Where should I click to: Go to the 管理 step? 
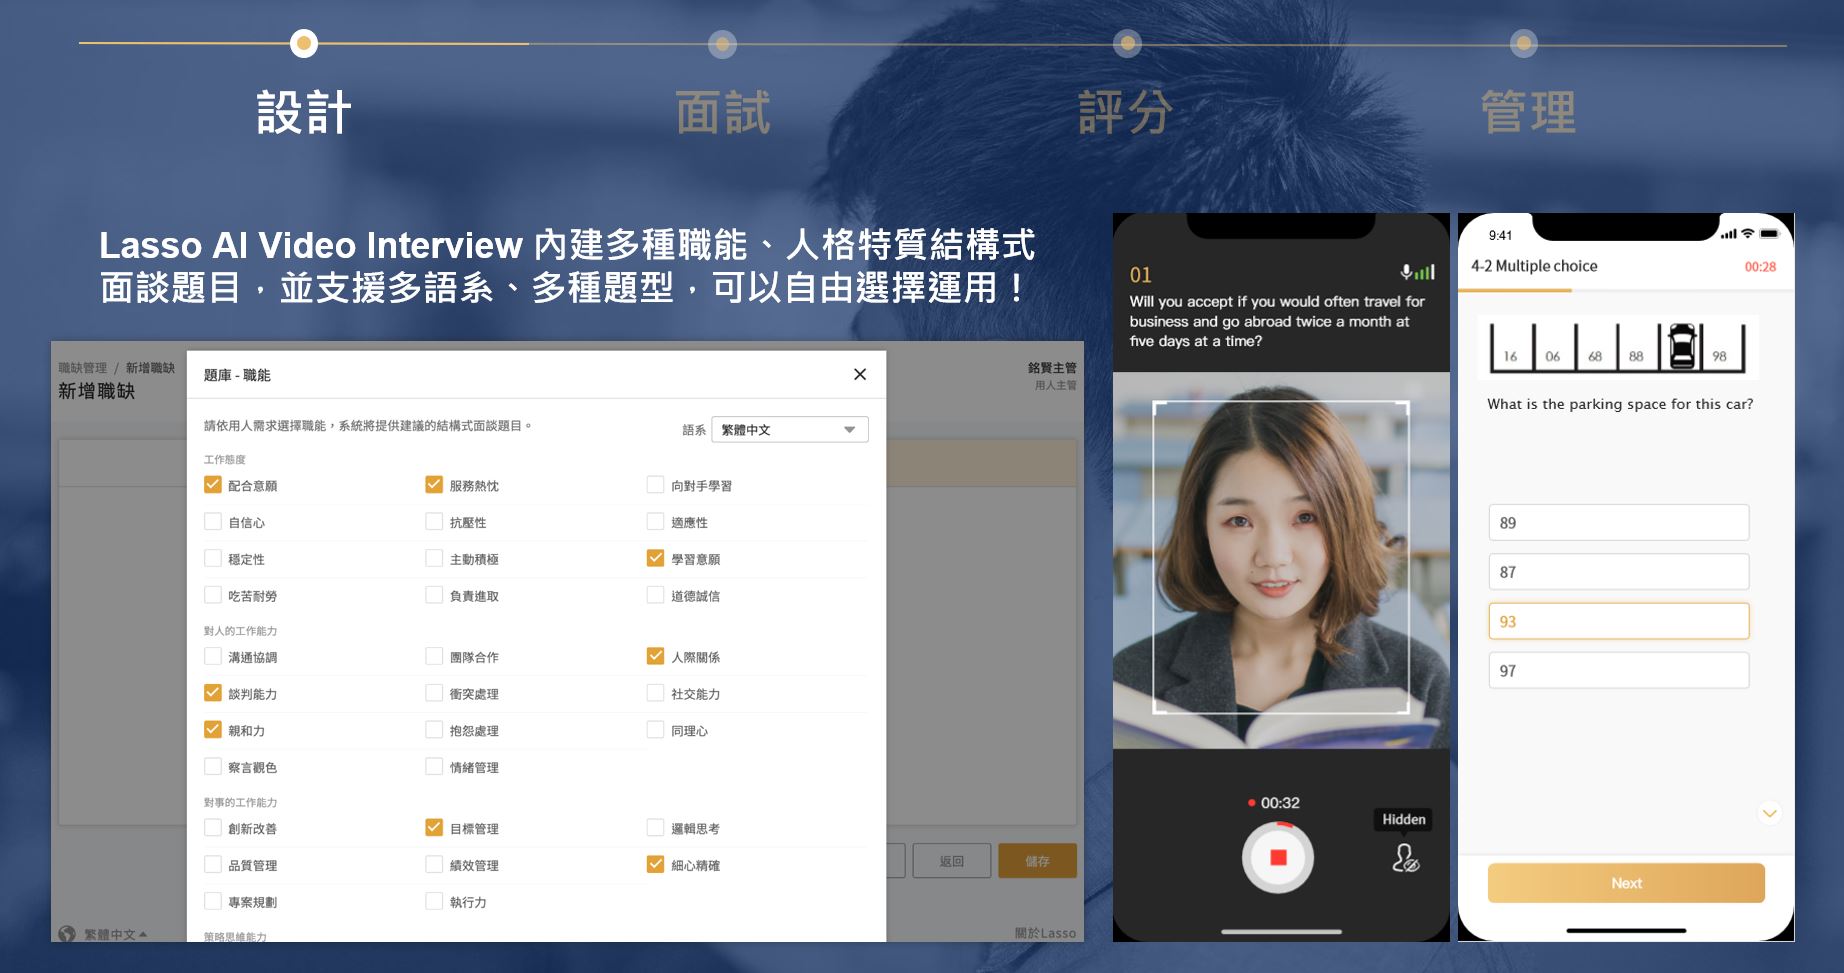click(x=1528, y=112)
